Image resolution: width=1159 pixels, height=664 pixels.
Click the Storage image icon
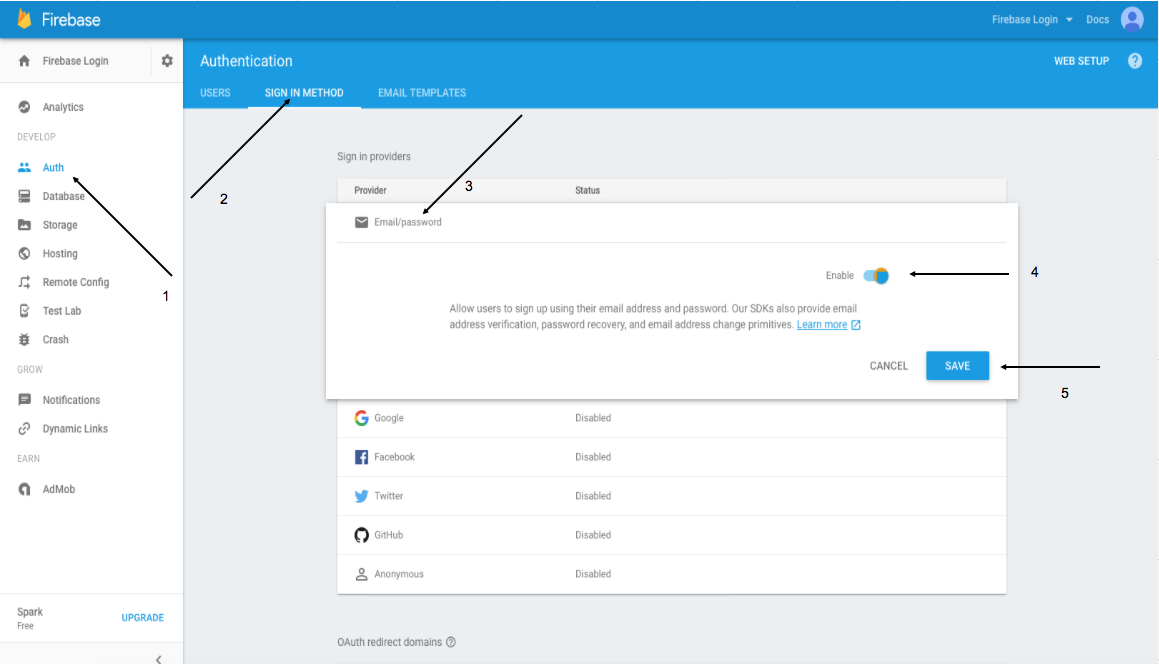click(x=24, y=225)
